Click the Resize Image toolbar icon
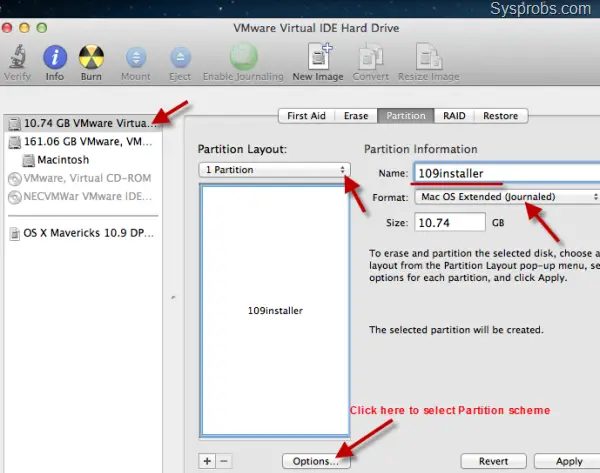This screenshot has width=600, height=473. click(x=429, y=57)
